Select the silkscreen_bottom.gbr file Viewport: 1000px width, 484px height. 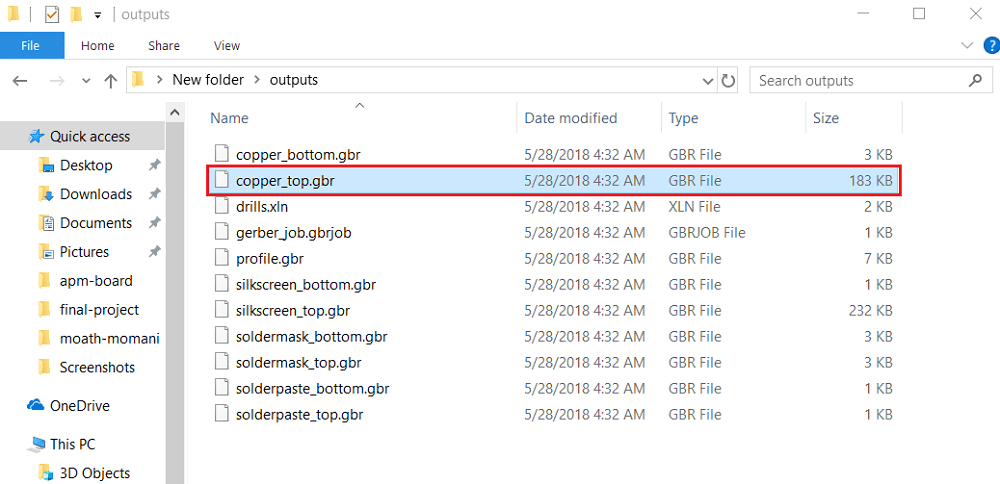[x=553, y=284]
